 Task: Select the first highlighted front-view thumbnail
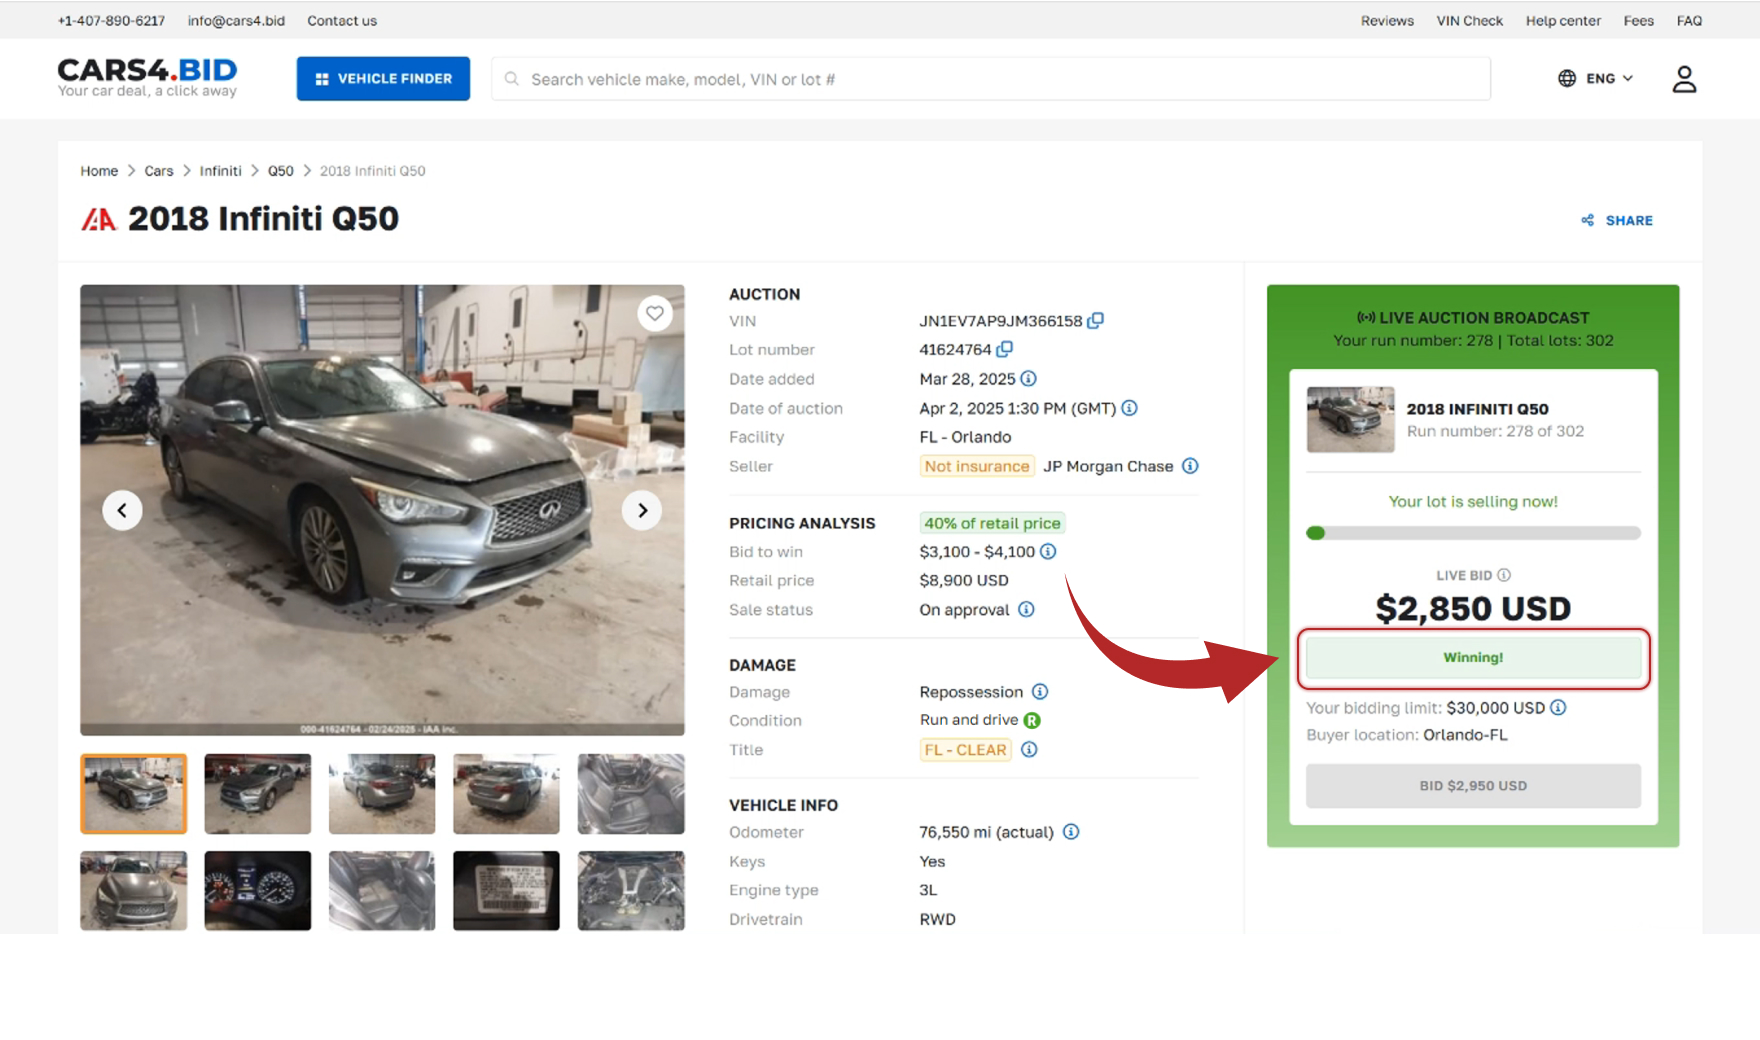click(134, 794)
